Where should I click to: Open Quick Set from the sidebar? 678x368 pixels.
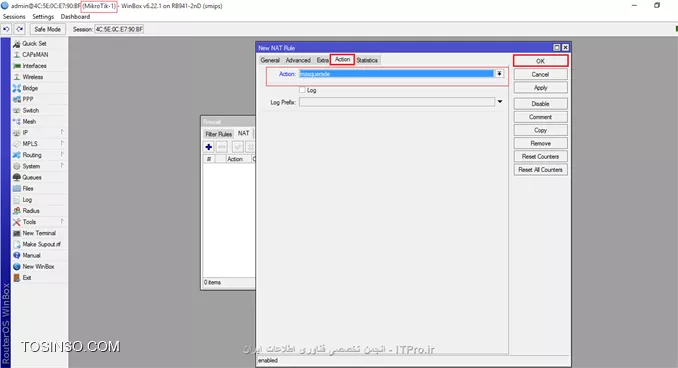34,44
